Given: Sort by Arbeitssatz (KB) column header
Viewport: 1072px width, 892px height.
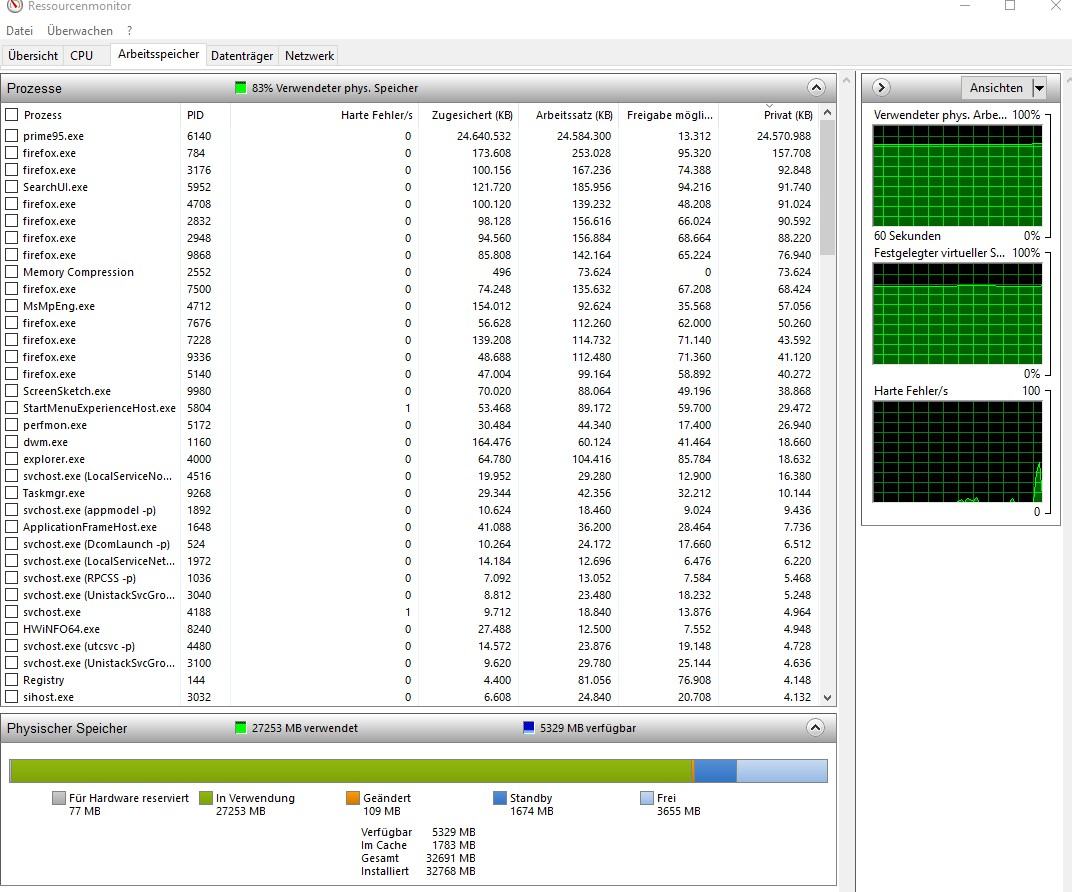Looking at the screenshot, I should click(x=569, y=115).
